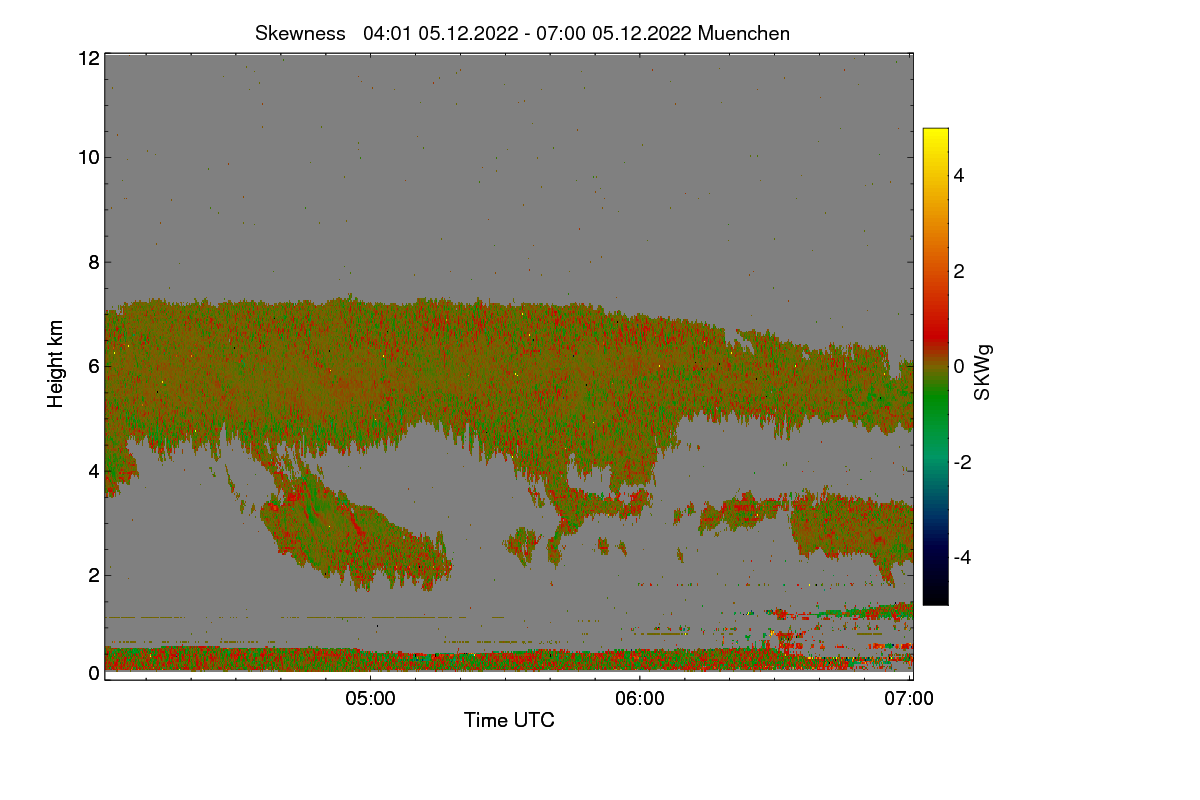Click the colorbar value 4 label
The image size is (1200, 800).
961,175
